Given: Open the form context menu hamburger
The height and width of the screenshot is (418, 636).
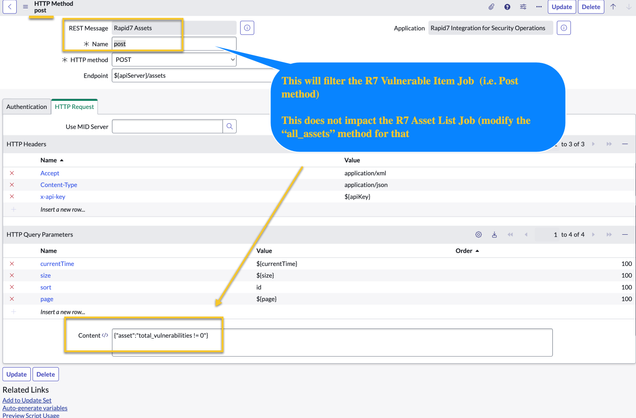Looking at the screenshot, I should point(25,7).
